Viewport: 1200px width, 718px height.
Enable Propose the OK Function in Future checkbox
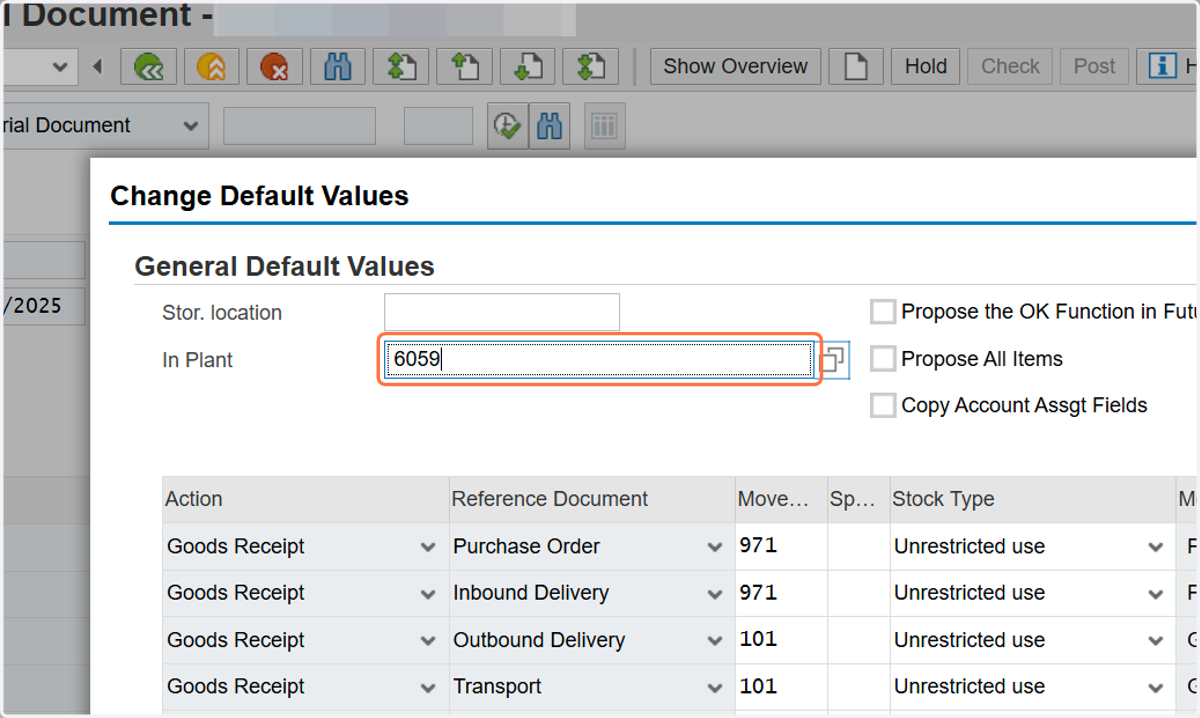tap(883, 312)
